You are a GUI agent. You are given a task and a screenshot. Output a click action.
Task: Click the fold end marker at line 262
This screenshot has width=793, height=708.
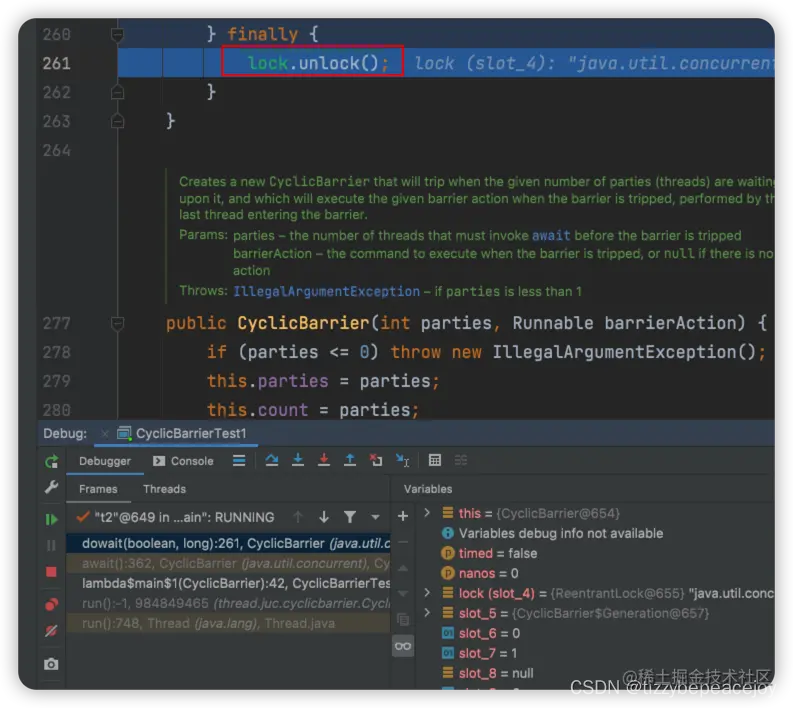pos(117,92)
